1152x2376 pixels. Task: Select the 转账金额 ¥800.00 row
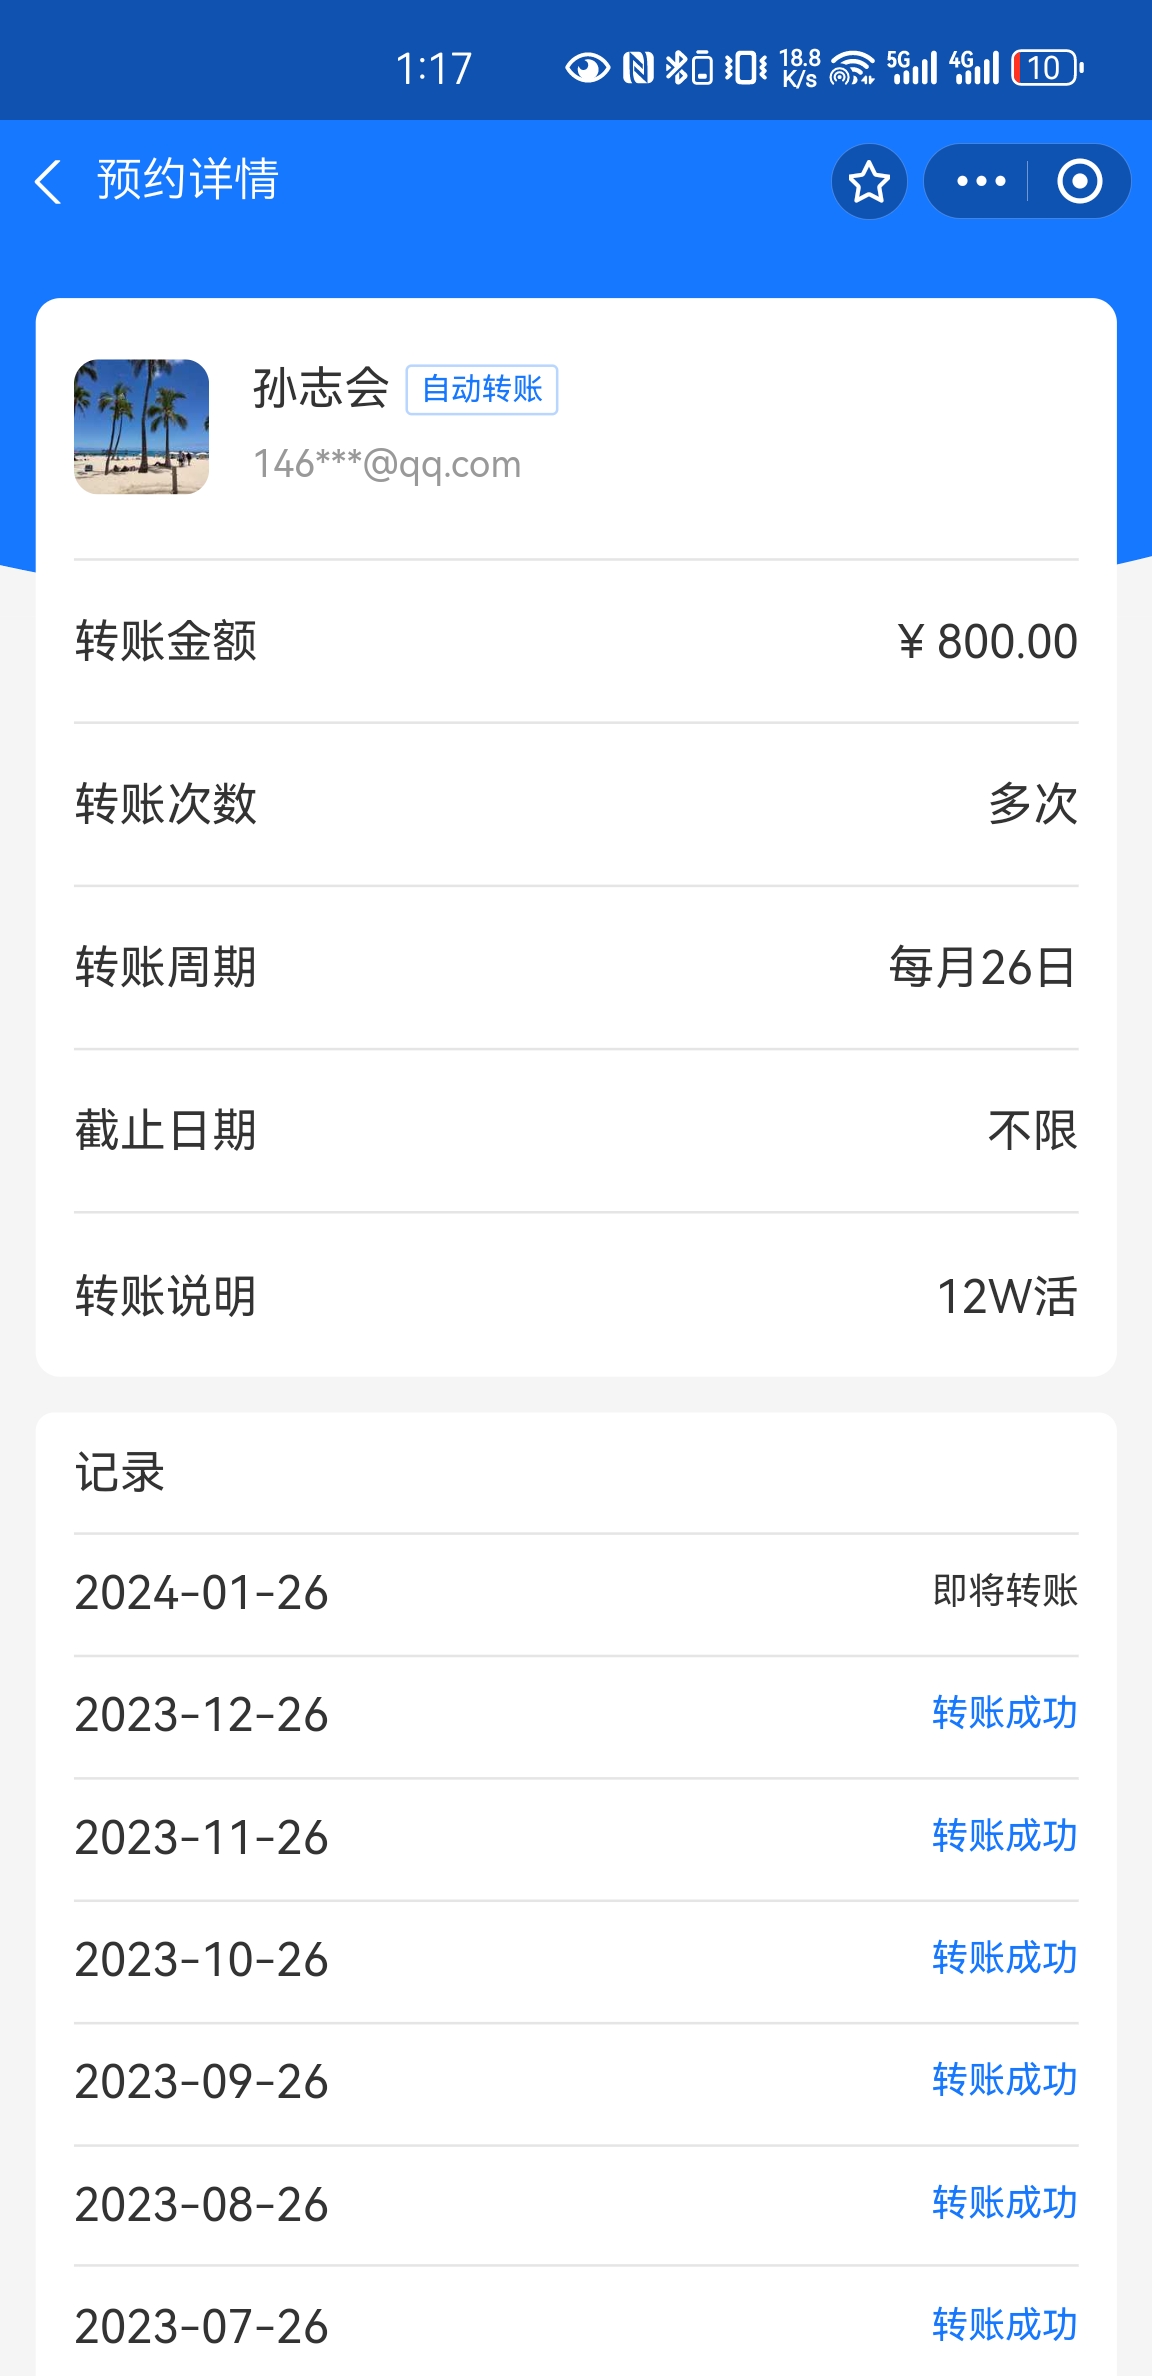tap(576, 641)
